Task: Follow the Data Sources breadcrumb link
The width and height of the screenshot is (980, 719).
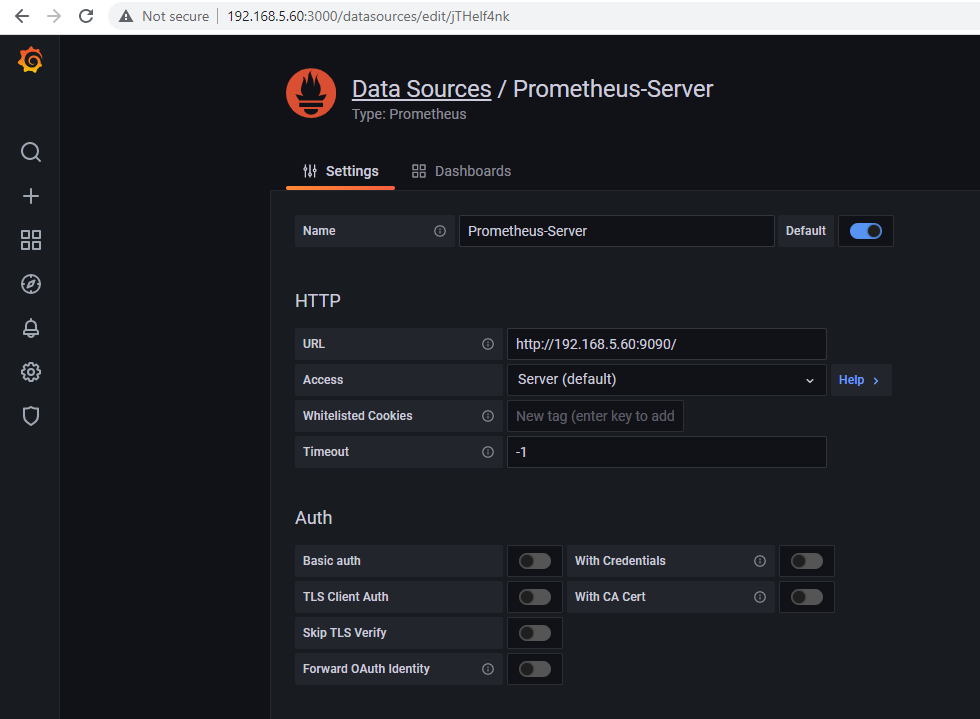Action: [x=422, y=89]
